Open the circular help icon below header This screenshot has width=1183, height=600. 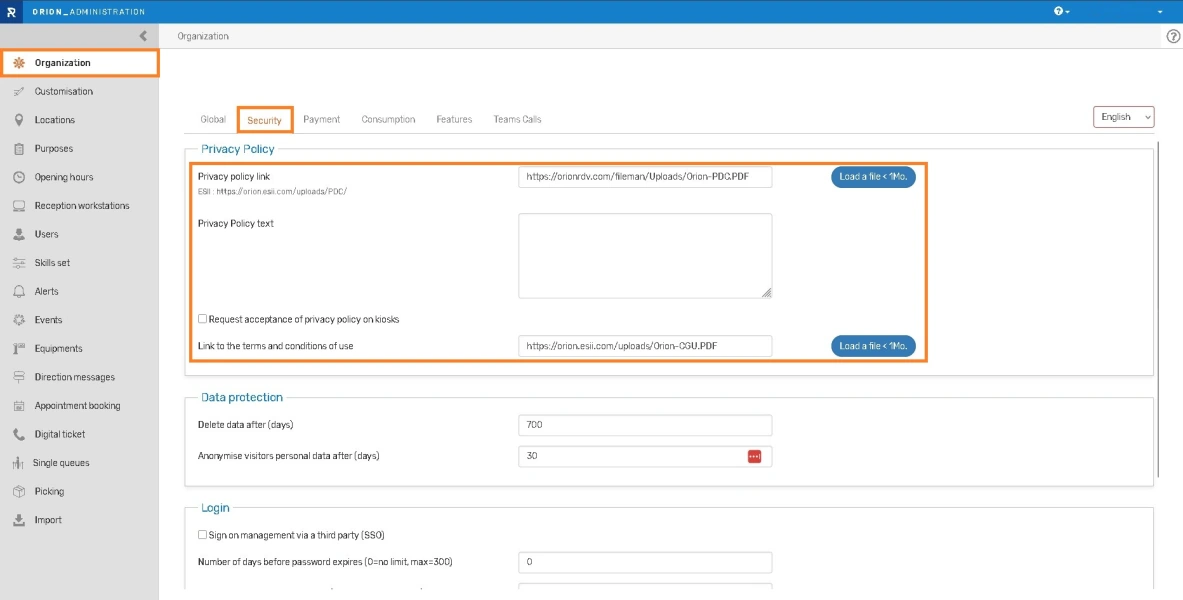point(1173,36)
